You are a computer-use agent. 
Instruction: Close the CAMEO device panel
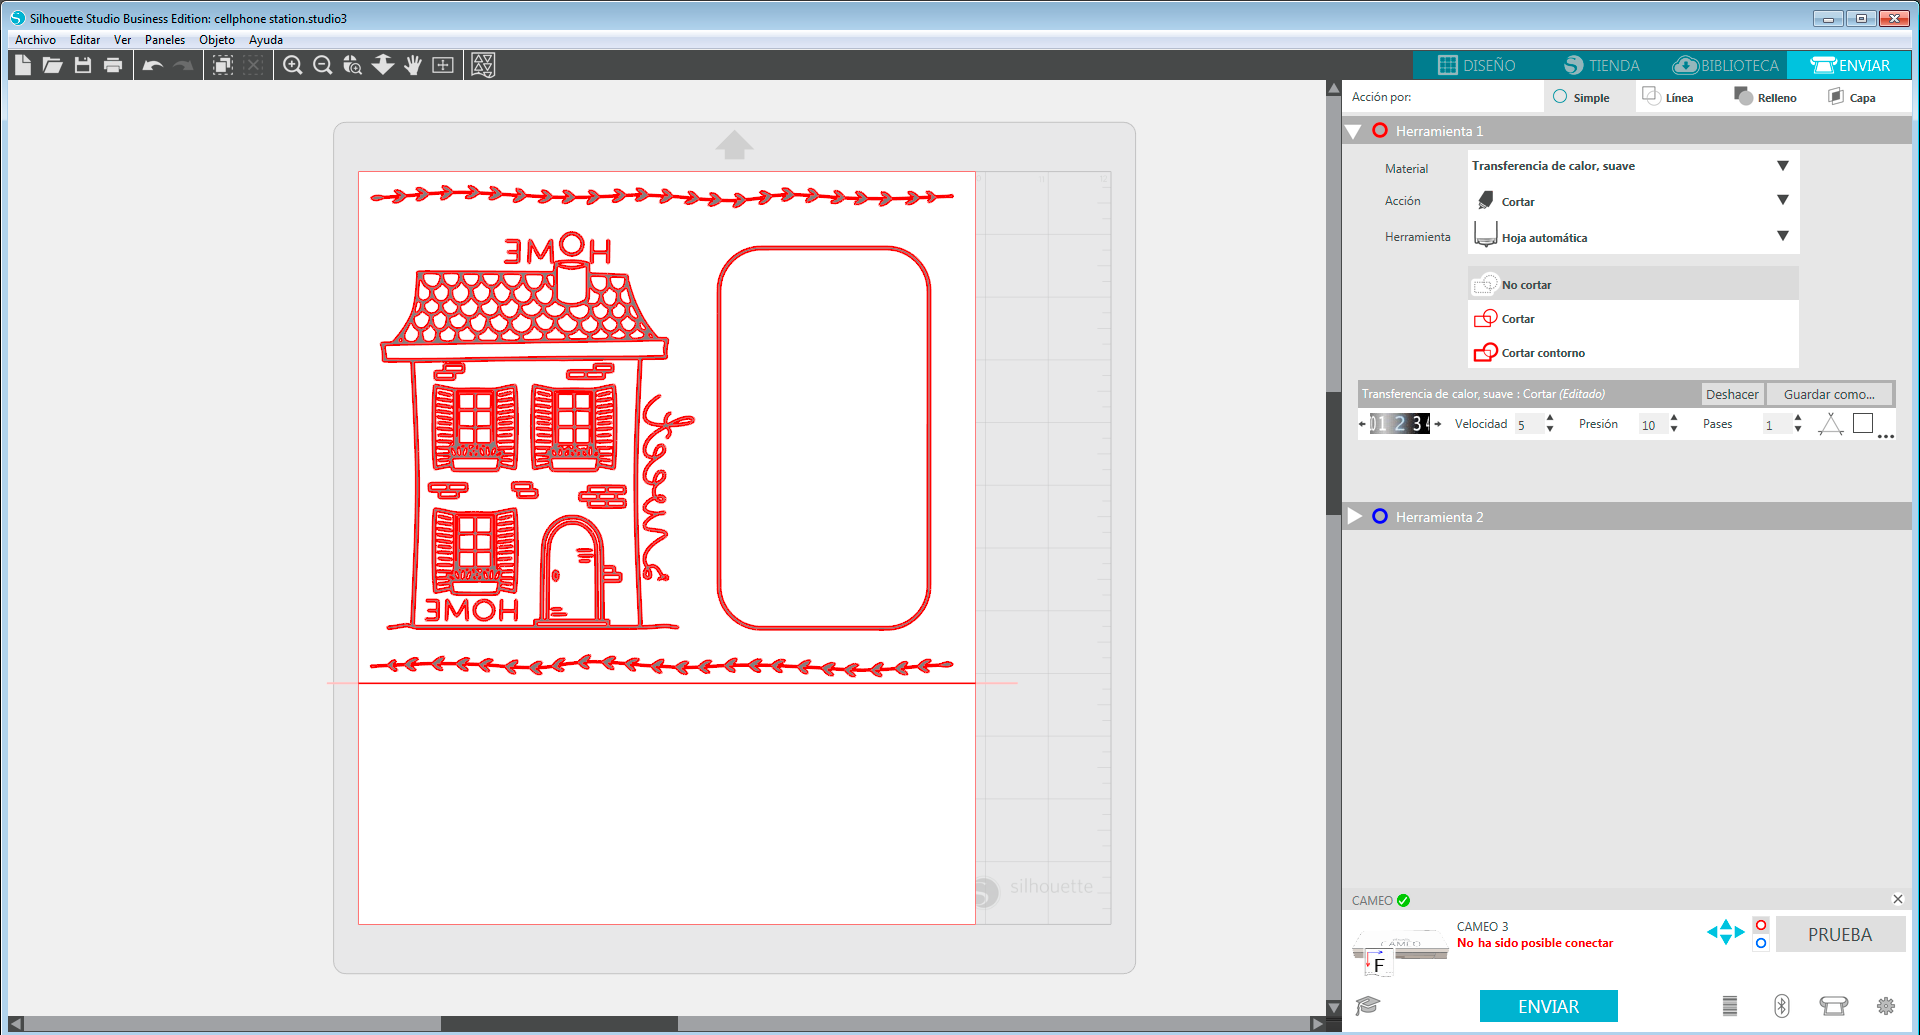pyautogui.click(x=1897, y=899)
